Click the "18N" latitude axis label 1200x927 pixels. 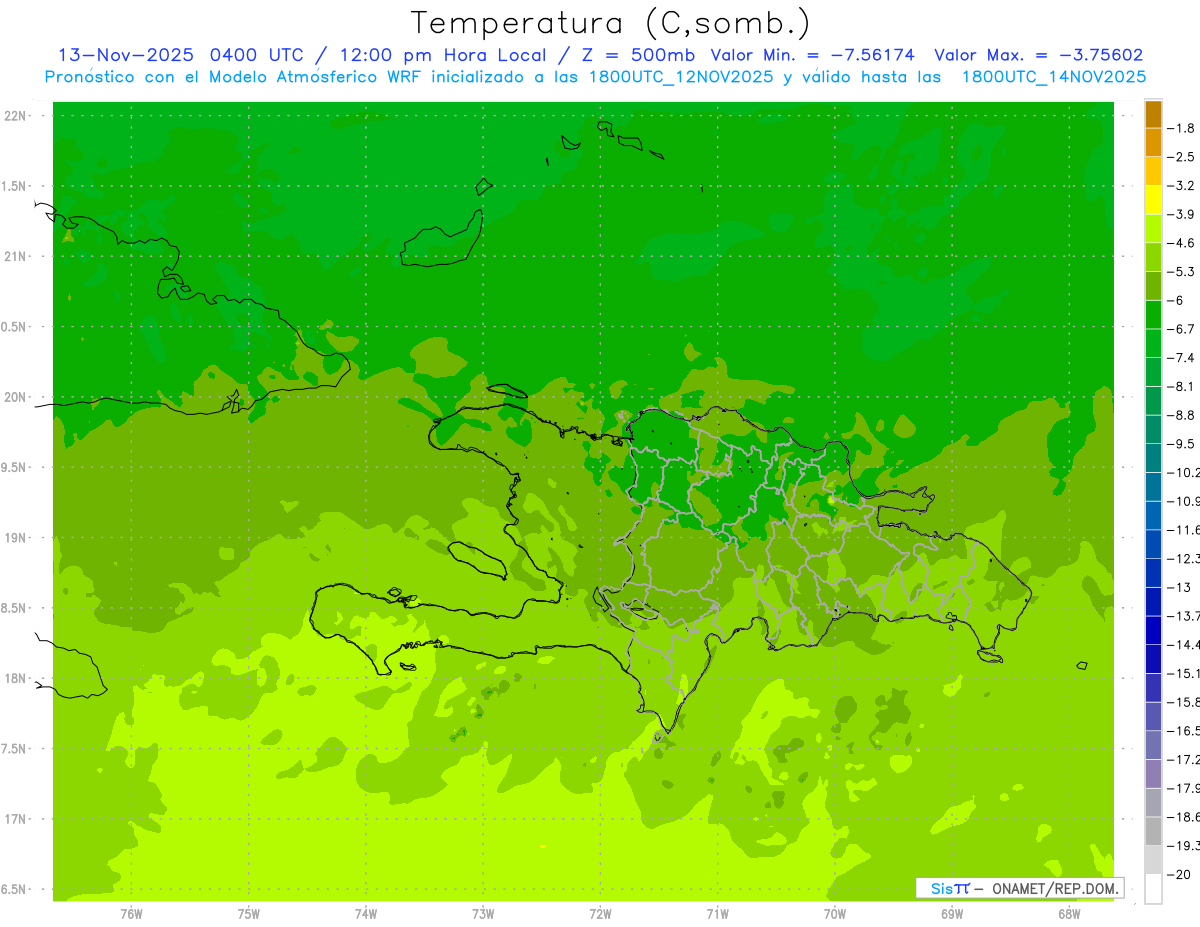click(16, 678)
